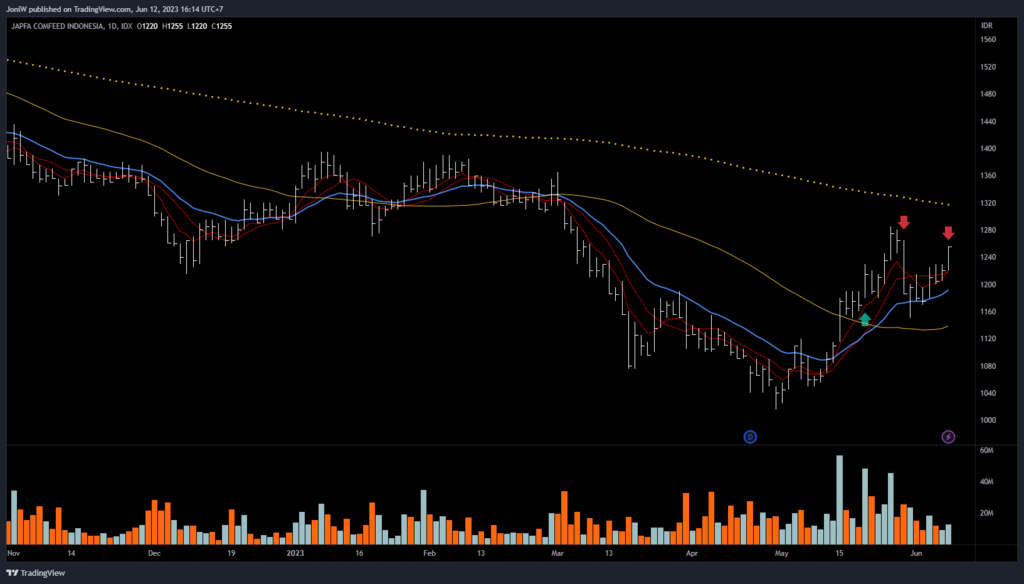This screenshot has height=584, width=1024.
Task: Select the Jun label on time axis
Action: point(916,552)
